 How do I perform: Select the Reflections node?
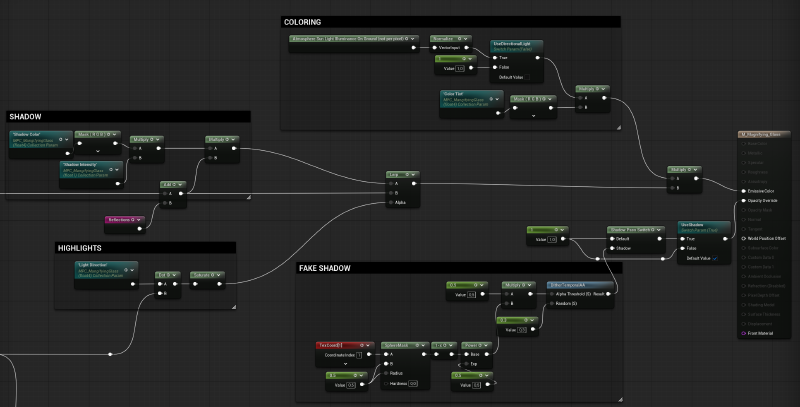pos(126,219)
